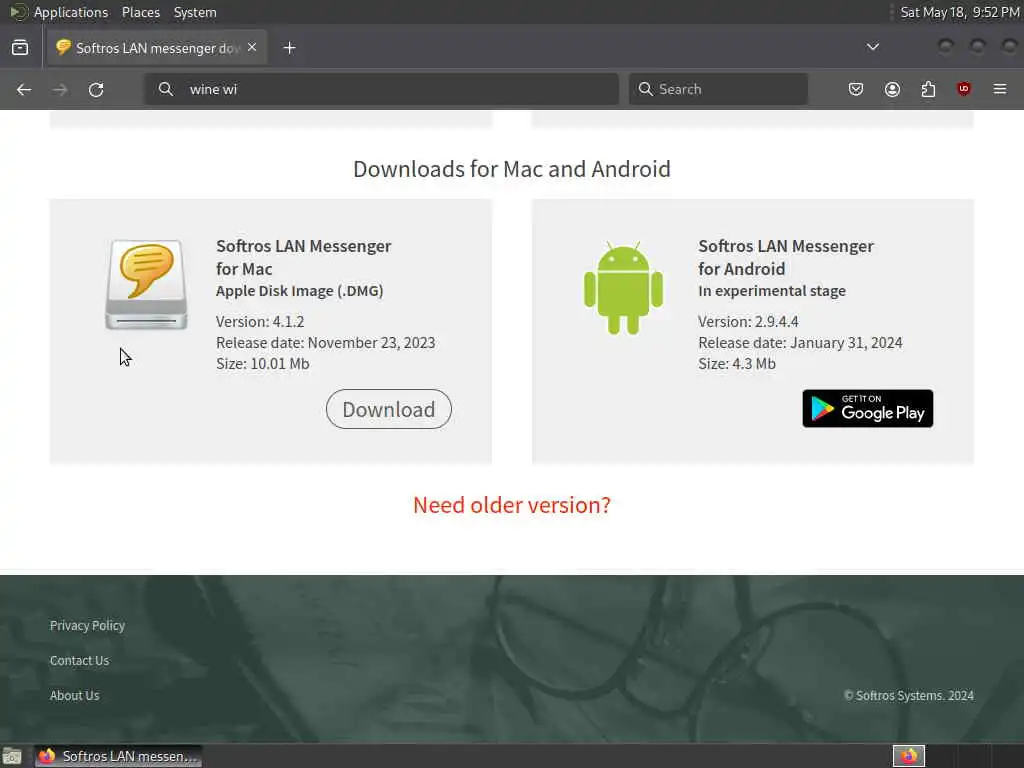The image size is (1024, 768).
Task: Open the Contact Us footer link
Action: [80, 660]
